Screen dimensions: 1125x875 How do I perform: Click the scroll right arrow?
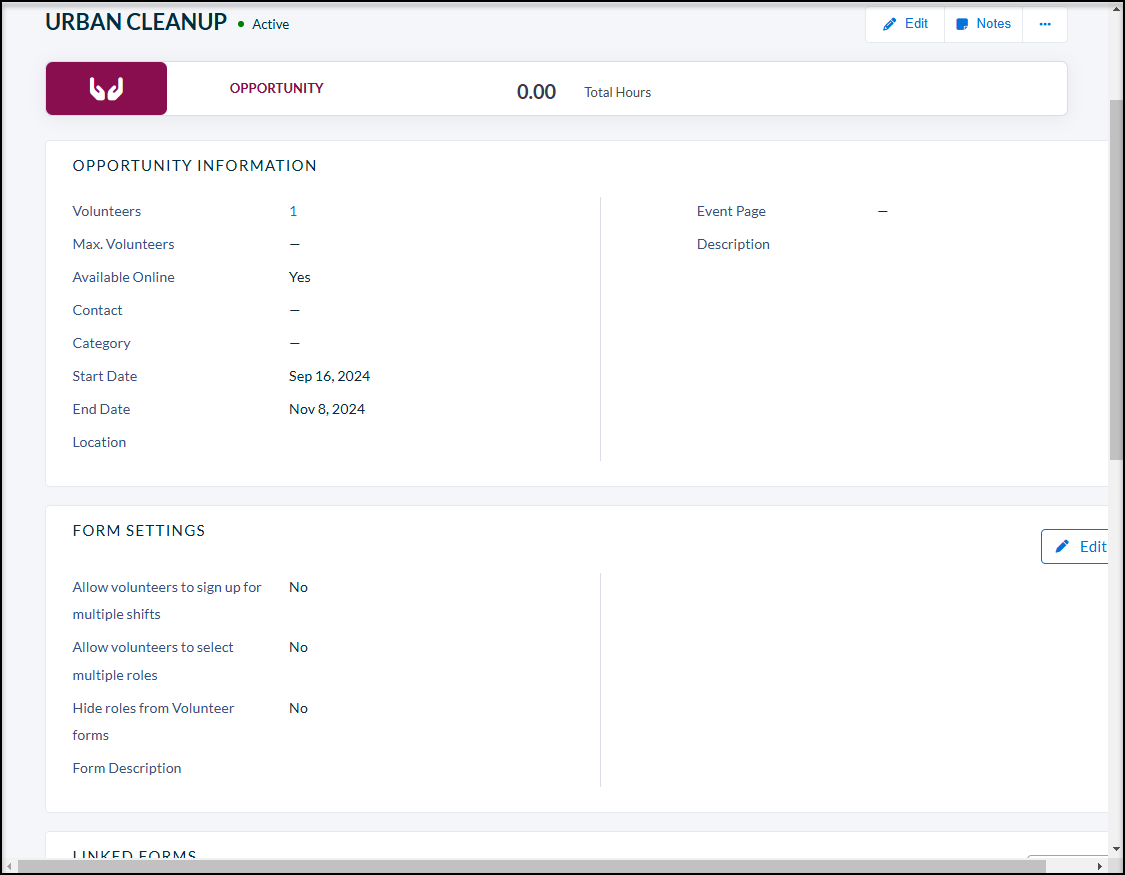(1099, 866)
